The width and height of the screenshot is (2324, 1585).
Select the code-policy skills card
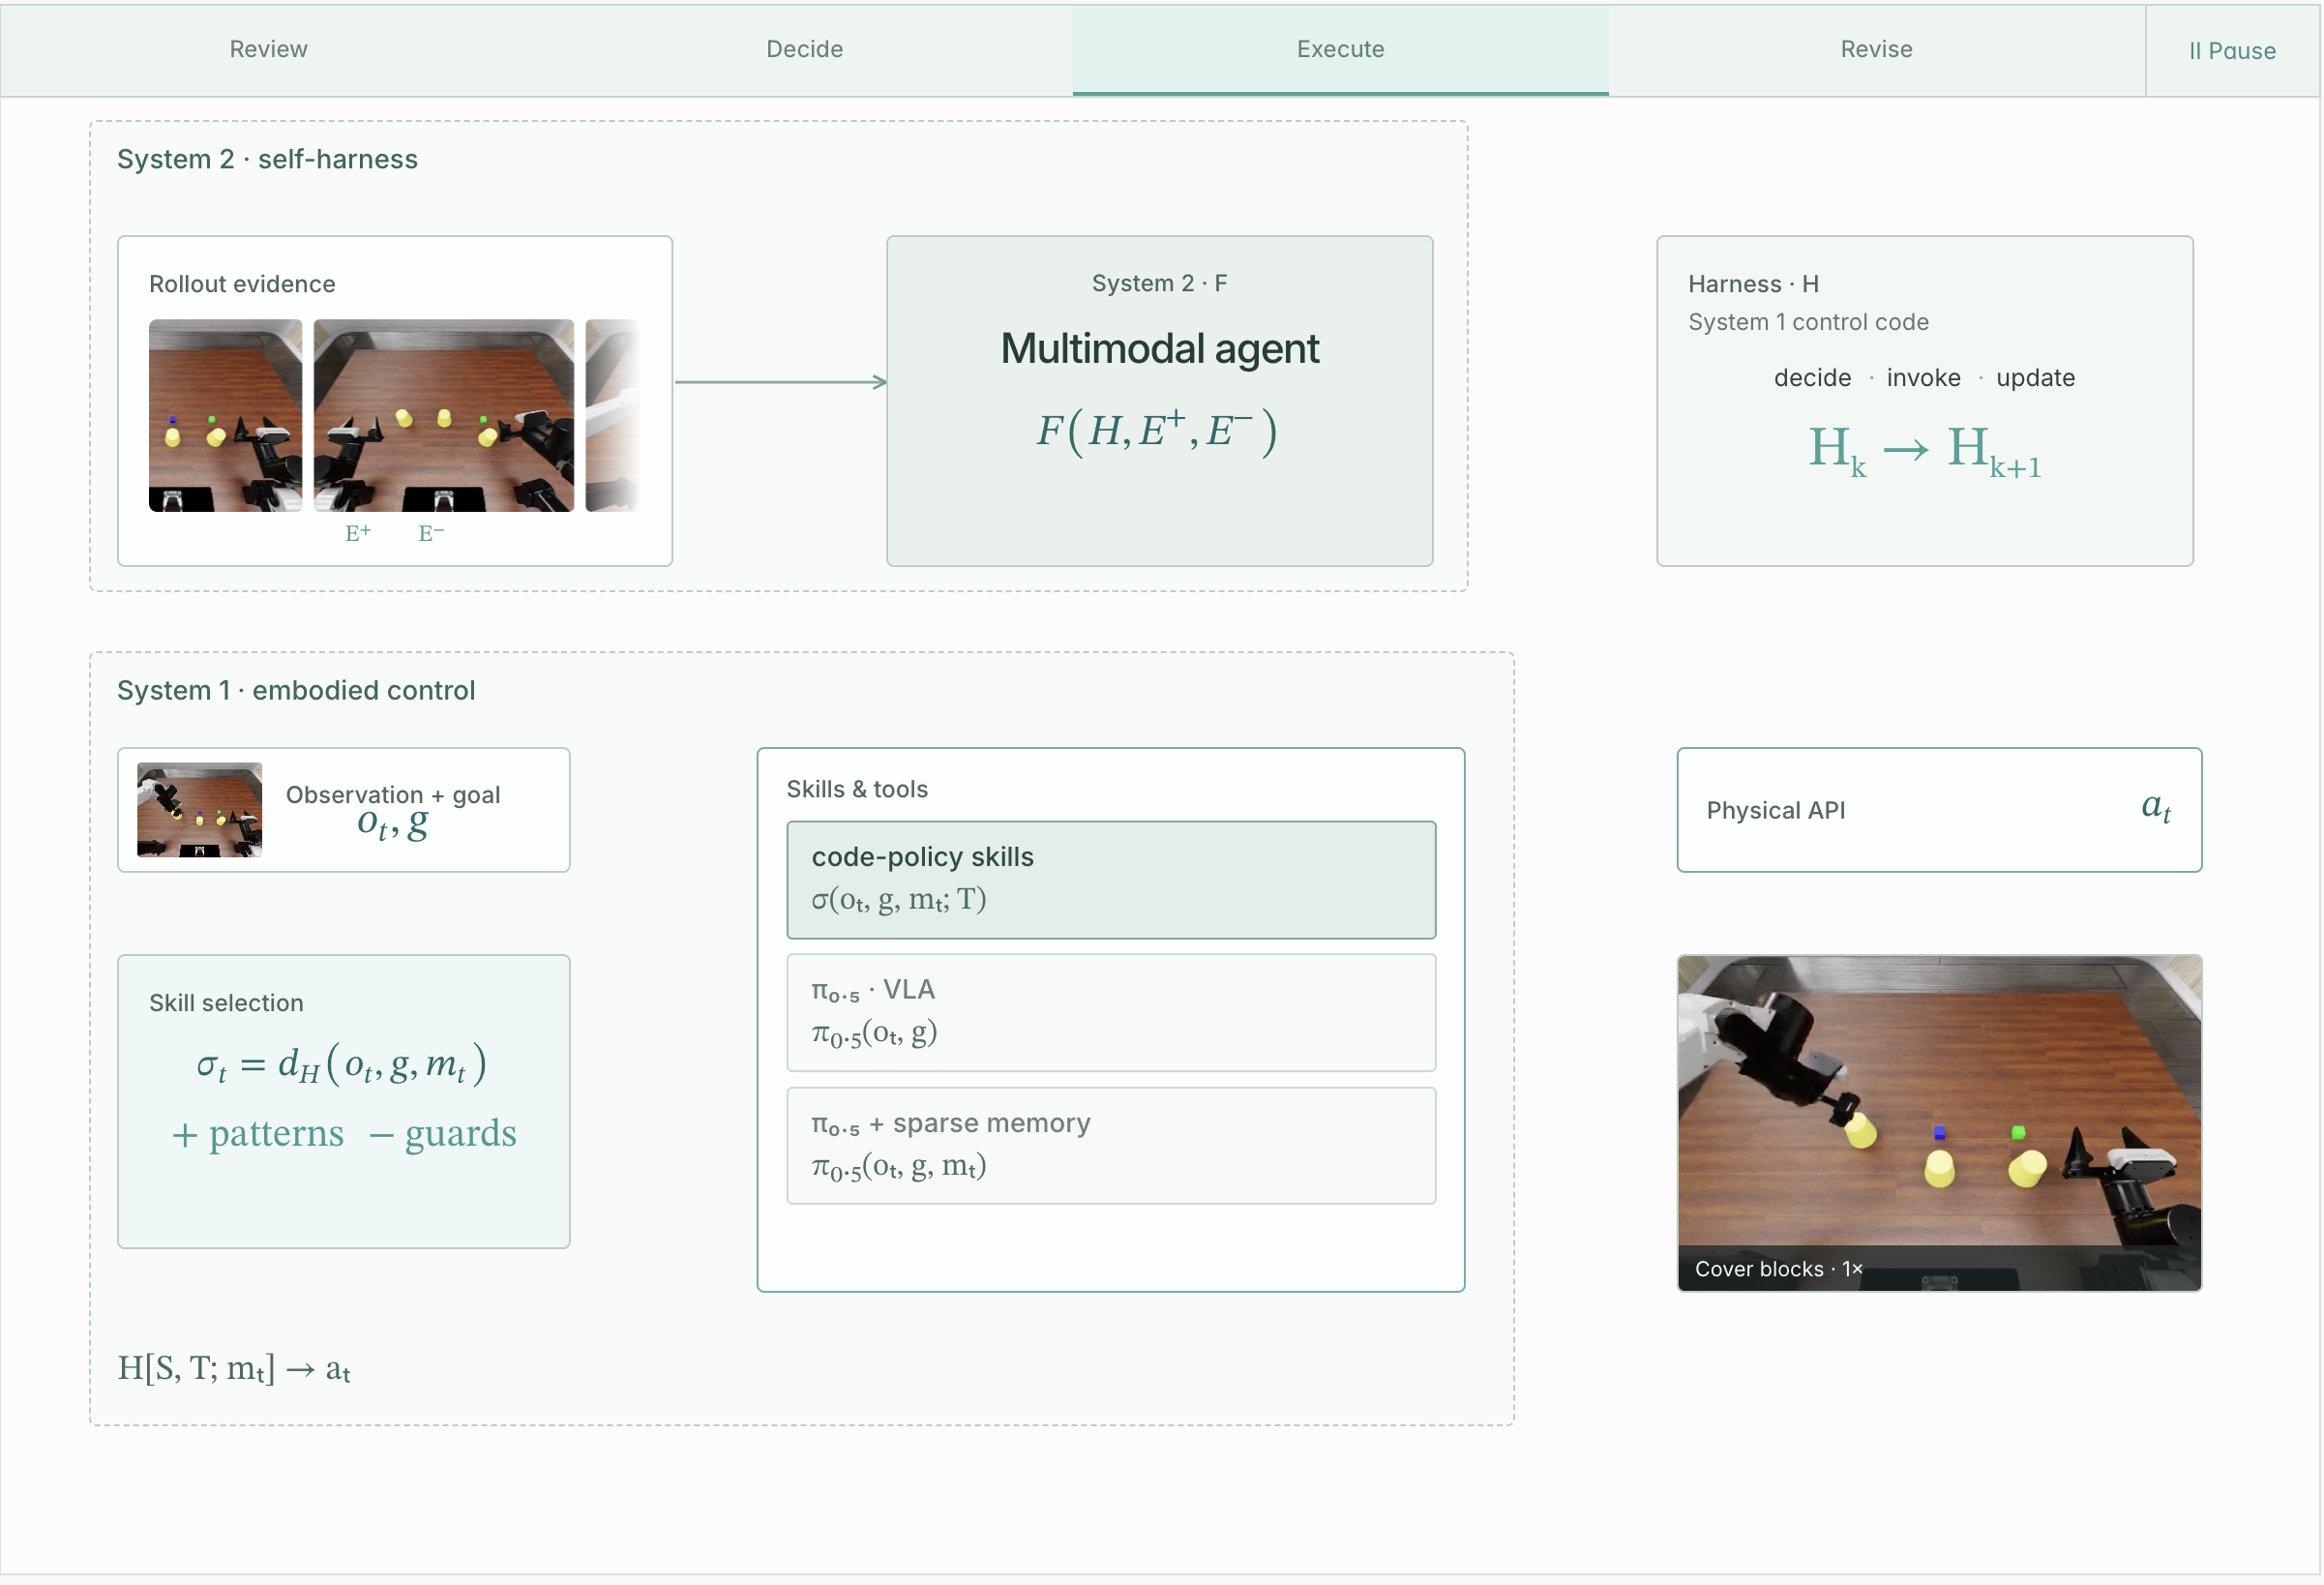[x=1111, y=879]
